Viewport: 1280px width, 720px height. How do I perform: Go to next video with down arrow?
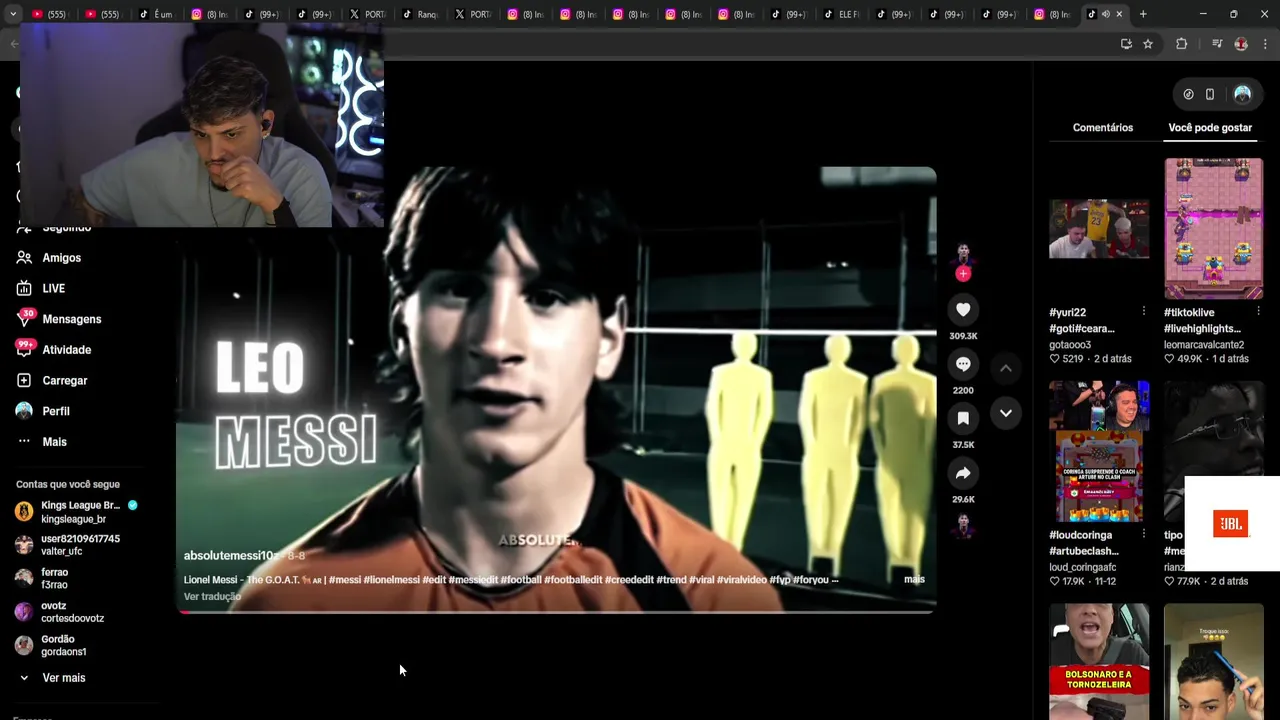(x=1006, y=412)
